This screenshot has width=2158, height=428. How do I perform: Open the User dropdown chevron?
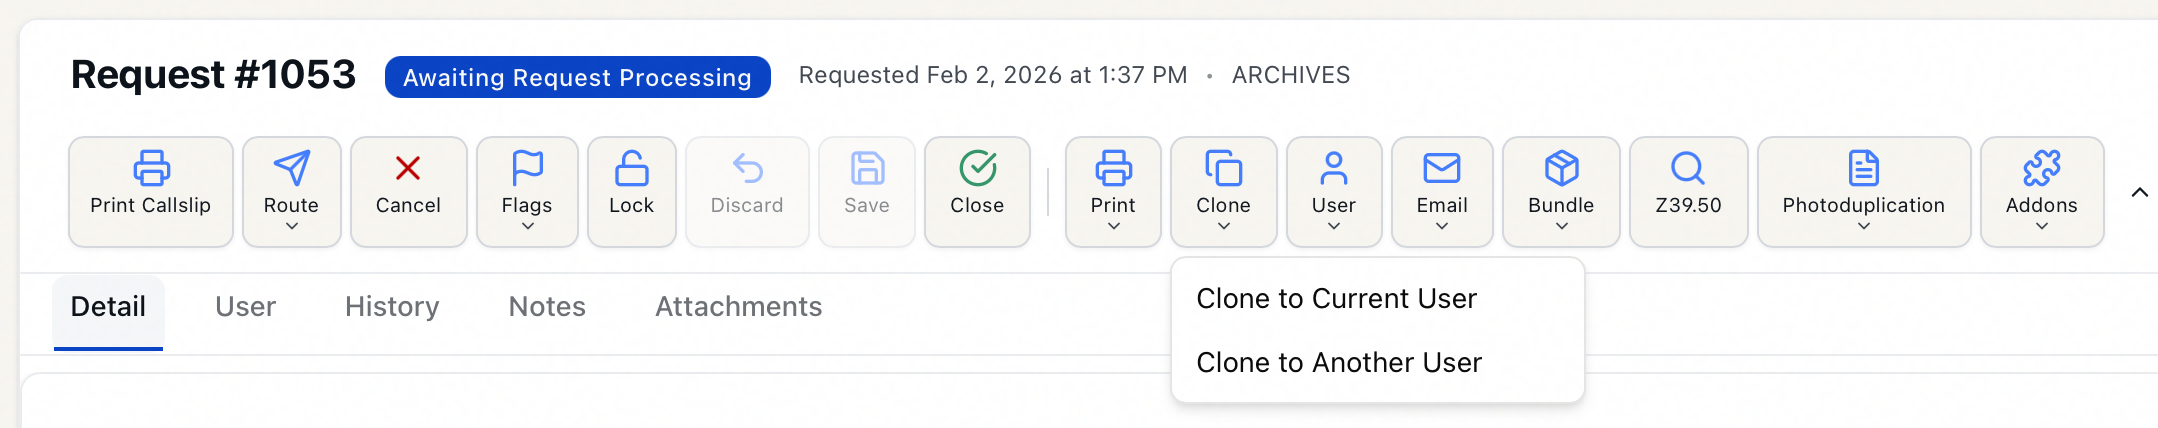point(1334,227)
